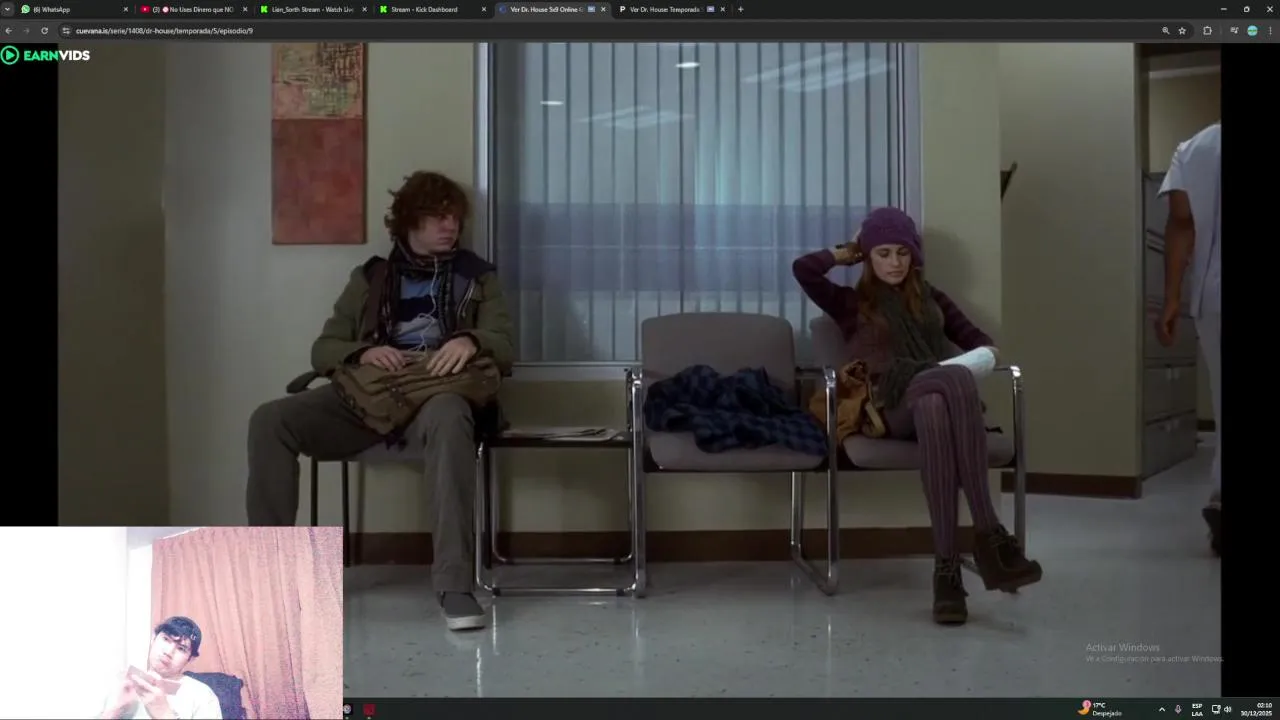Switch to 'Ver Dr. House Temporada' tab
1280x720 pixels.
pyautogui.click(x=670, y=9)
